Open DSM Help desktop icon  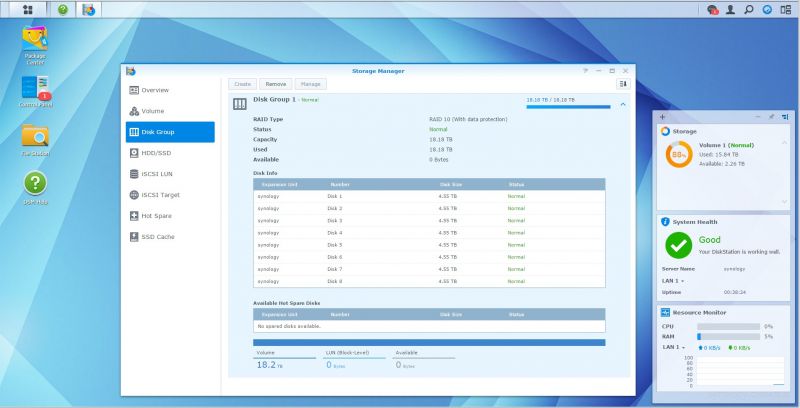[x=35, y=188]
